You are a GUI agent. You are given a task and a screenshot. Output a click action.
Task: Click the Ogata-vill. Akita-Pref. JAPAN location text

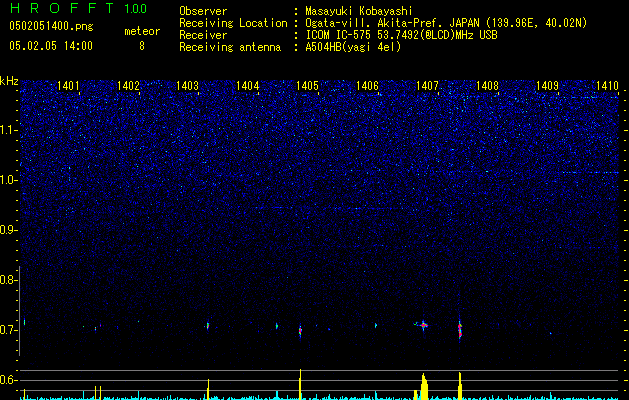[446, 23]
